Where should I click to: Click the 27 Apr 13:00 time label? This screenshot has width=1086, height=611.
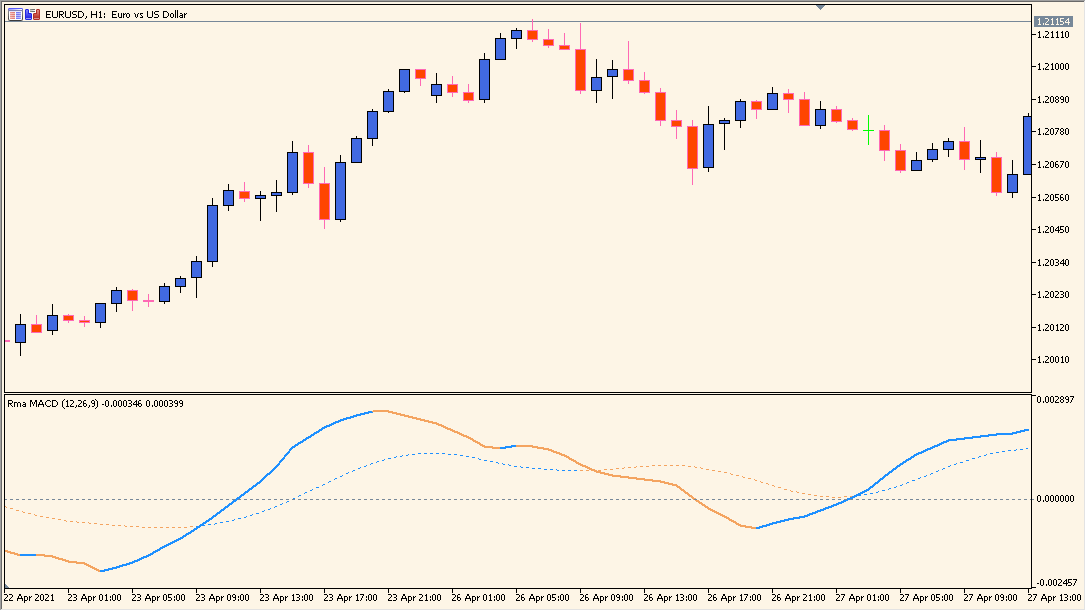1054,597
